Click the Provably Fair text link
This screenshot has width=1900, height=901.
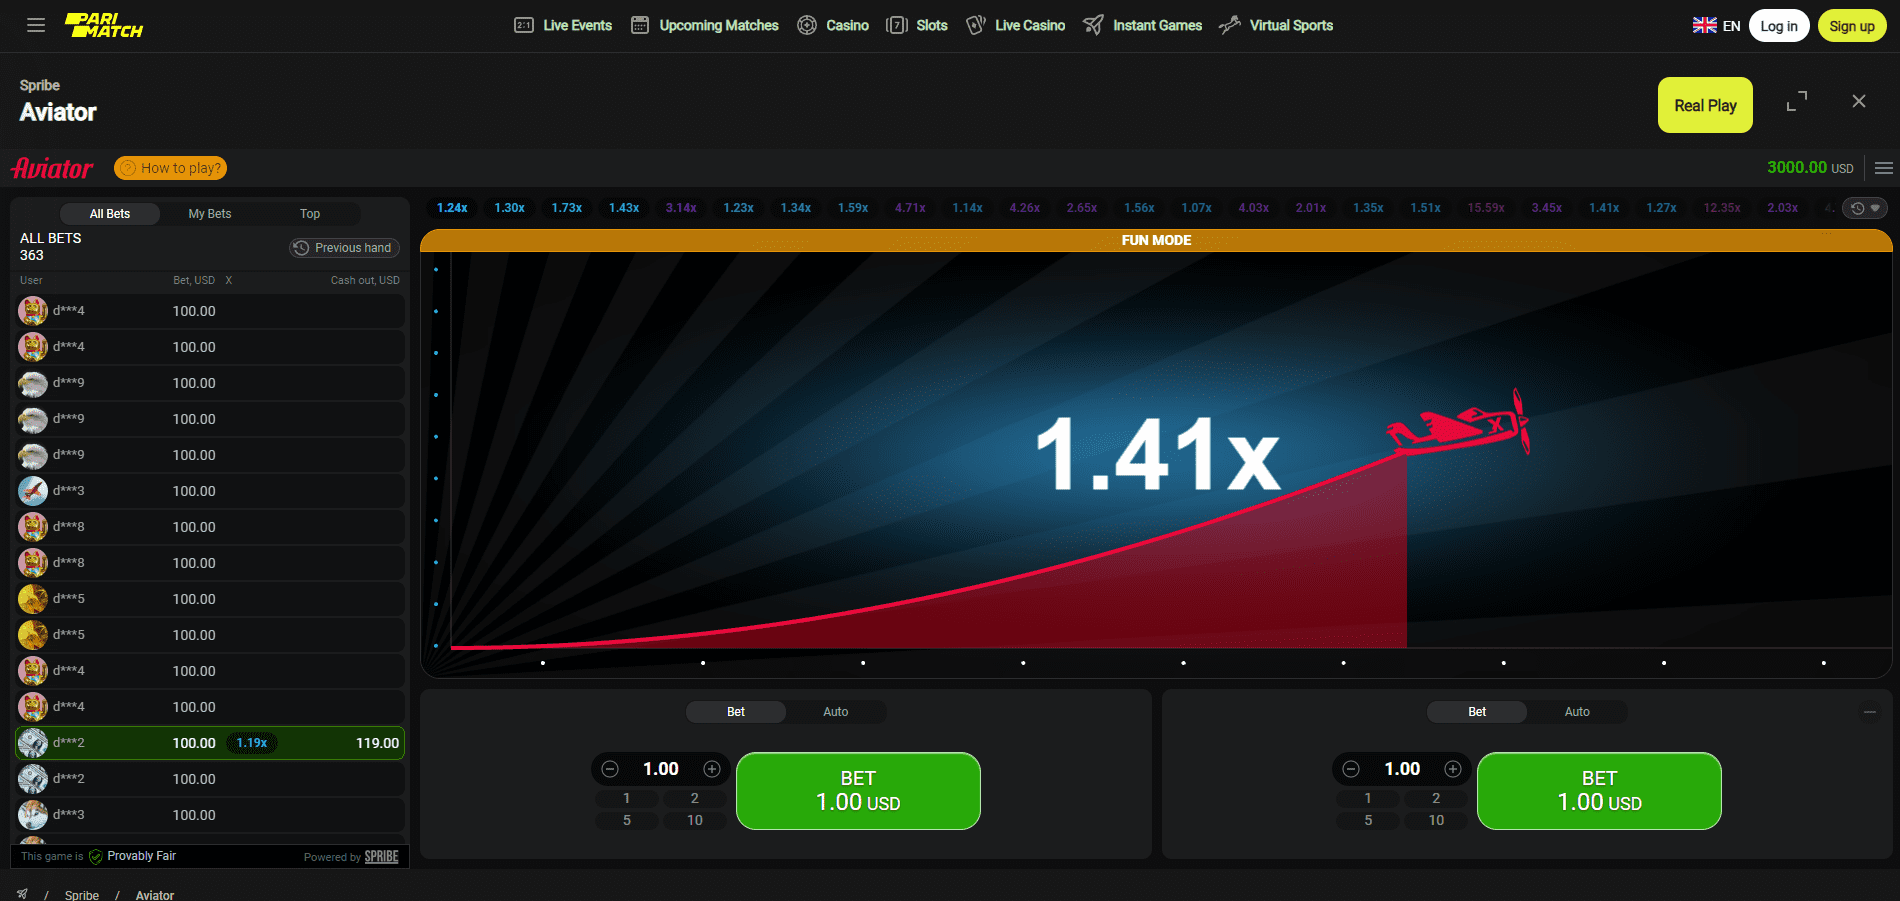pos(142,856)
